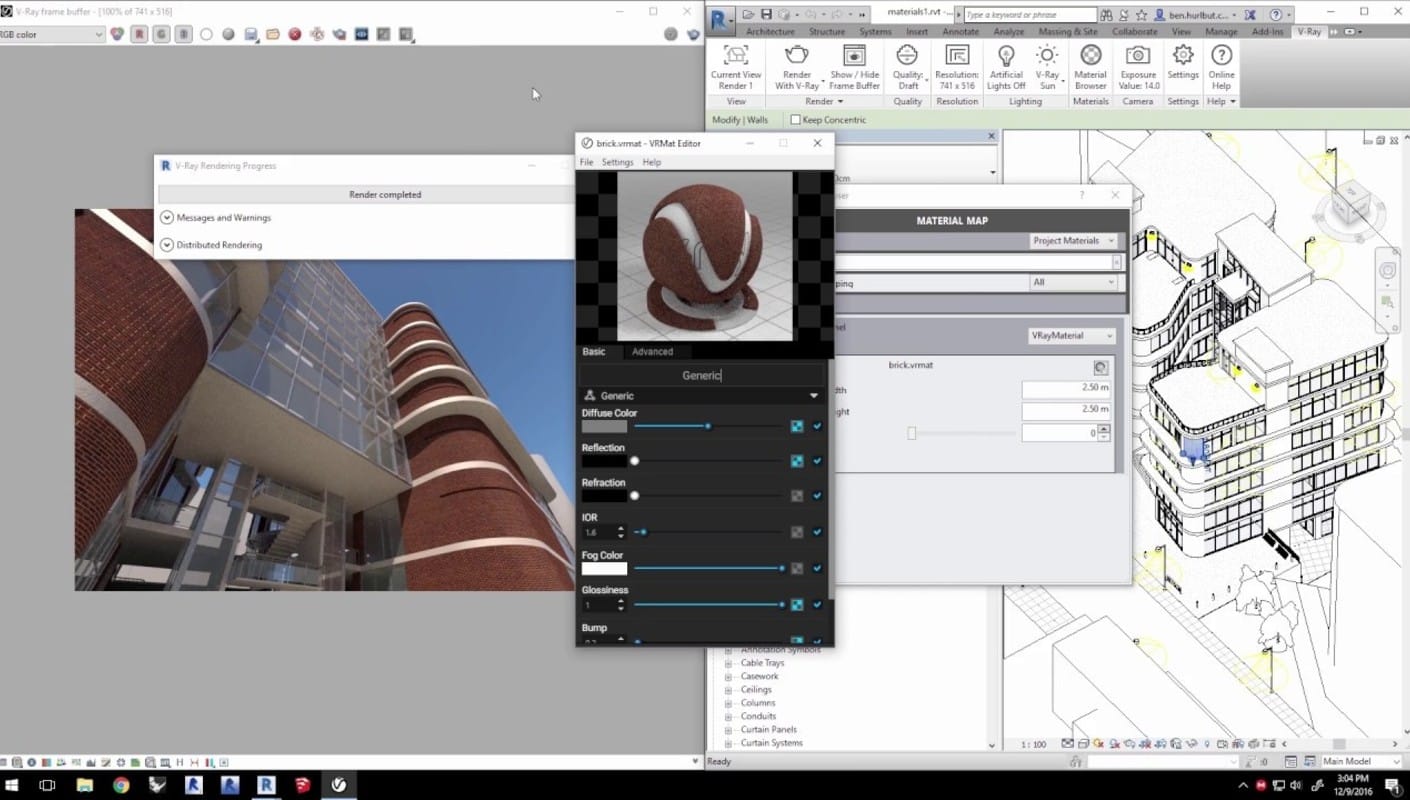
Task: Click the Windows Start button
Action: [x=14, y=785]
